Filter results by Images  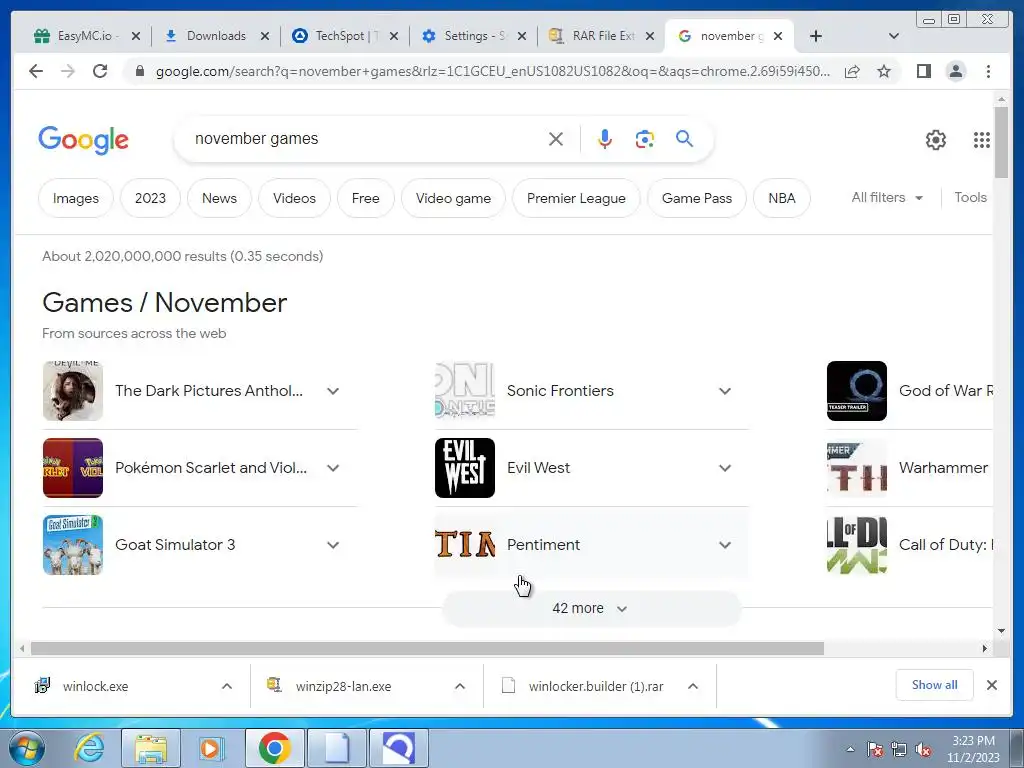point(76,198)
